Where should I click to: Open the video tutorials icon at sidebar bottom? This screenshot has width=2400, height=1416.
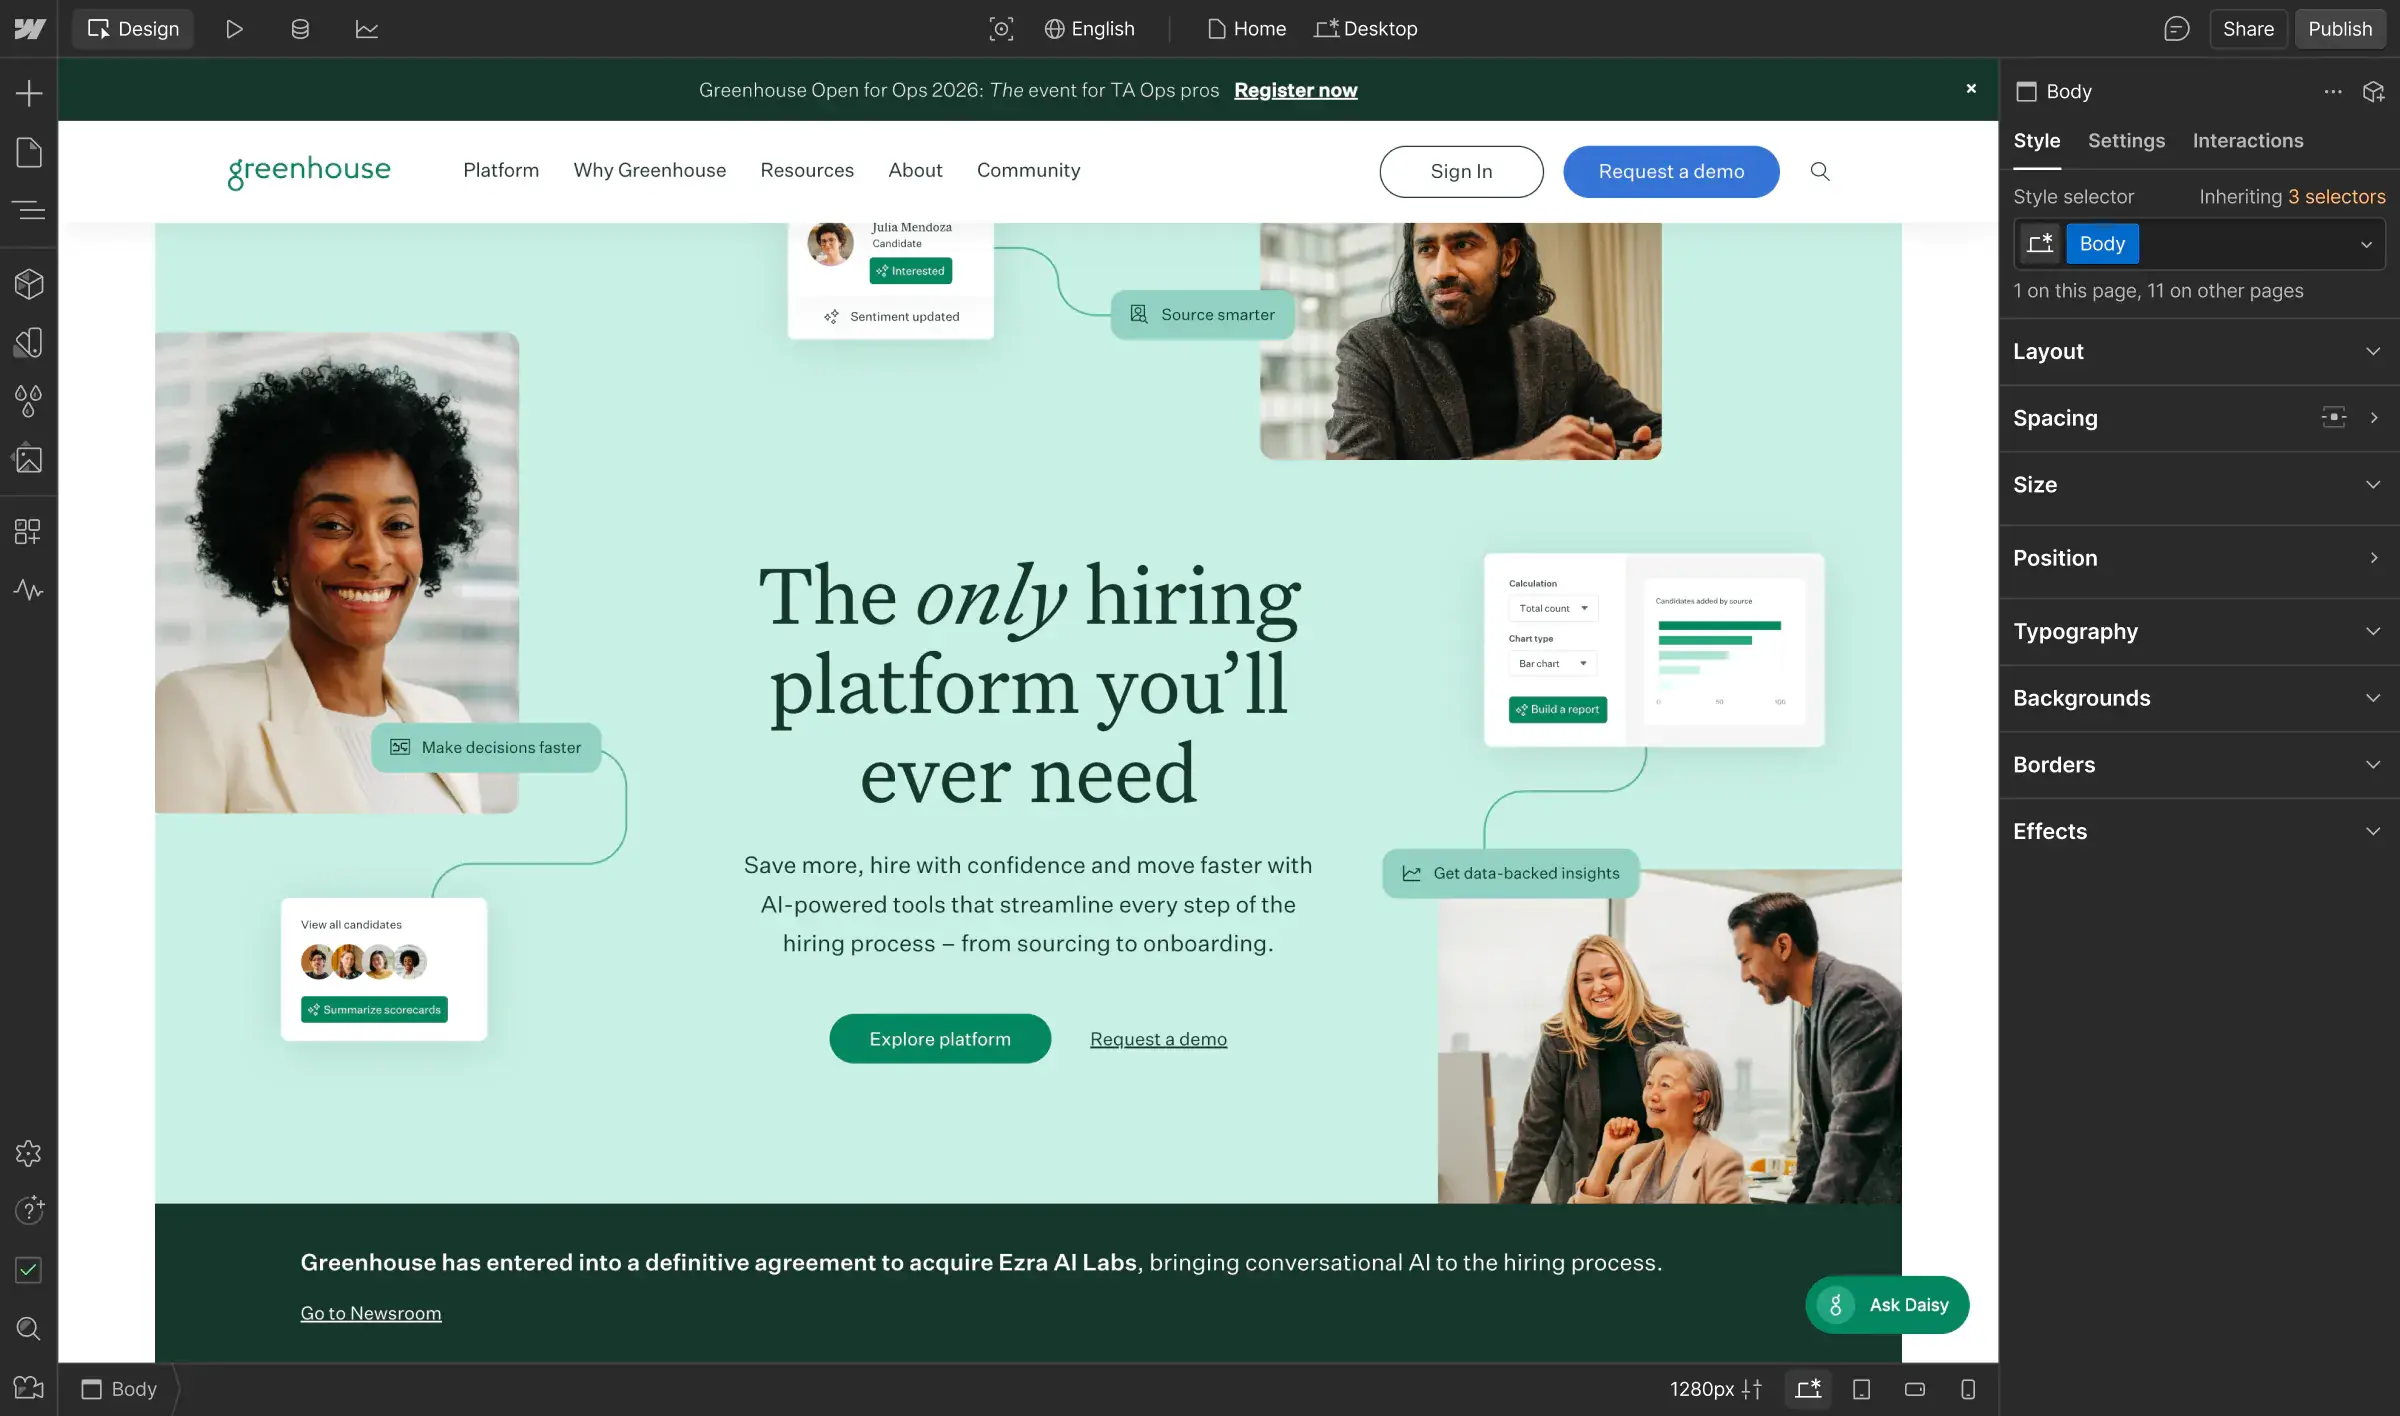pyautogui.click(x=29, y=1387)
